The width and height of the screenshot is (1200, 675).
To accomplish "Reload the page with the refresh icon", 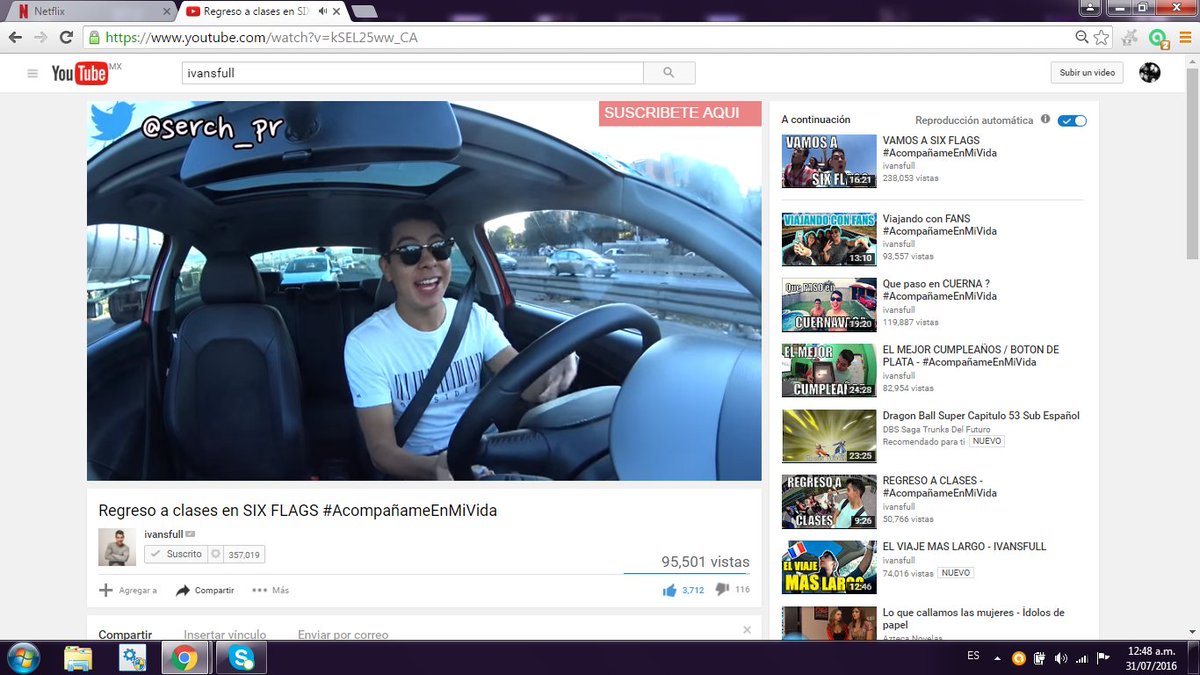I will pyautogui.click(x=66, y=38).
